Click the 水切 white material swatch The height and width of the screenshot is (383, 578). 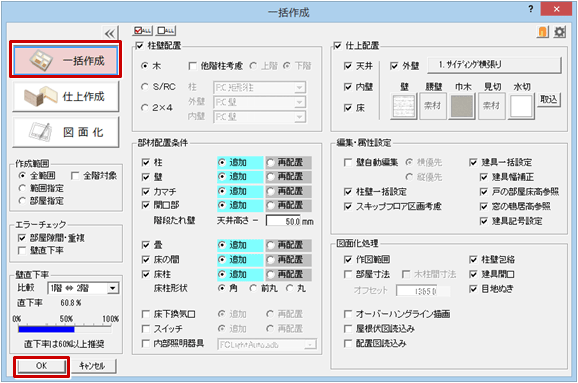pyautogui.click(x=521, y=106)
